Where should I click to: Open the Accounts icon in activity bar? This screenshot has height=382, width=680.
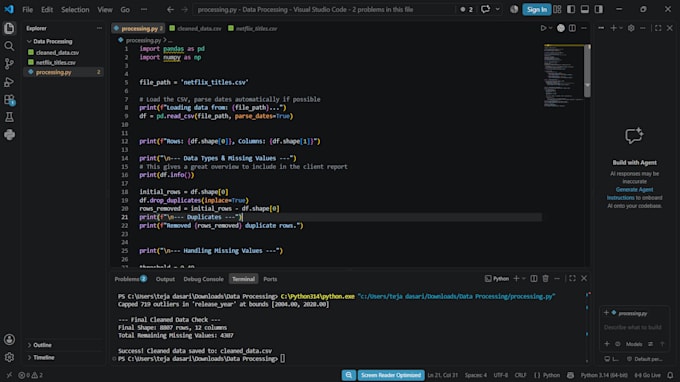9,339
